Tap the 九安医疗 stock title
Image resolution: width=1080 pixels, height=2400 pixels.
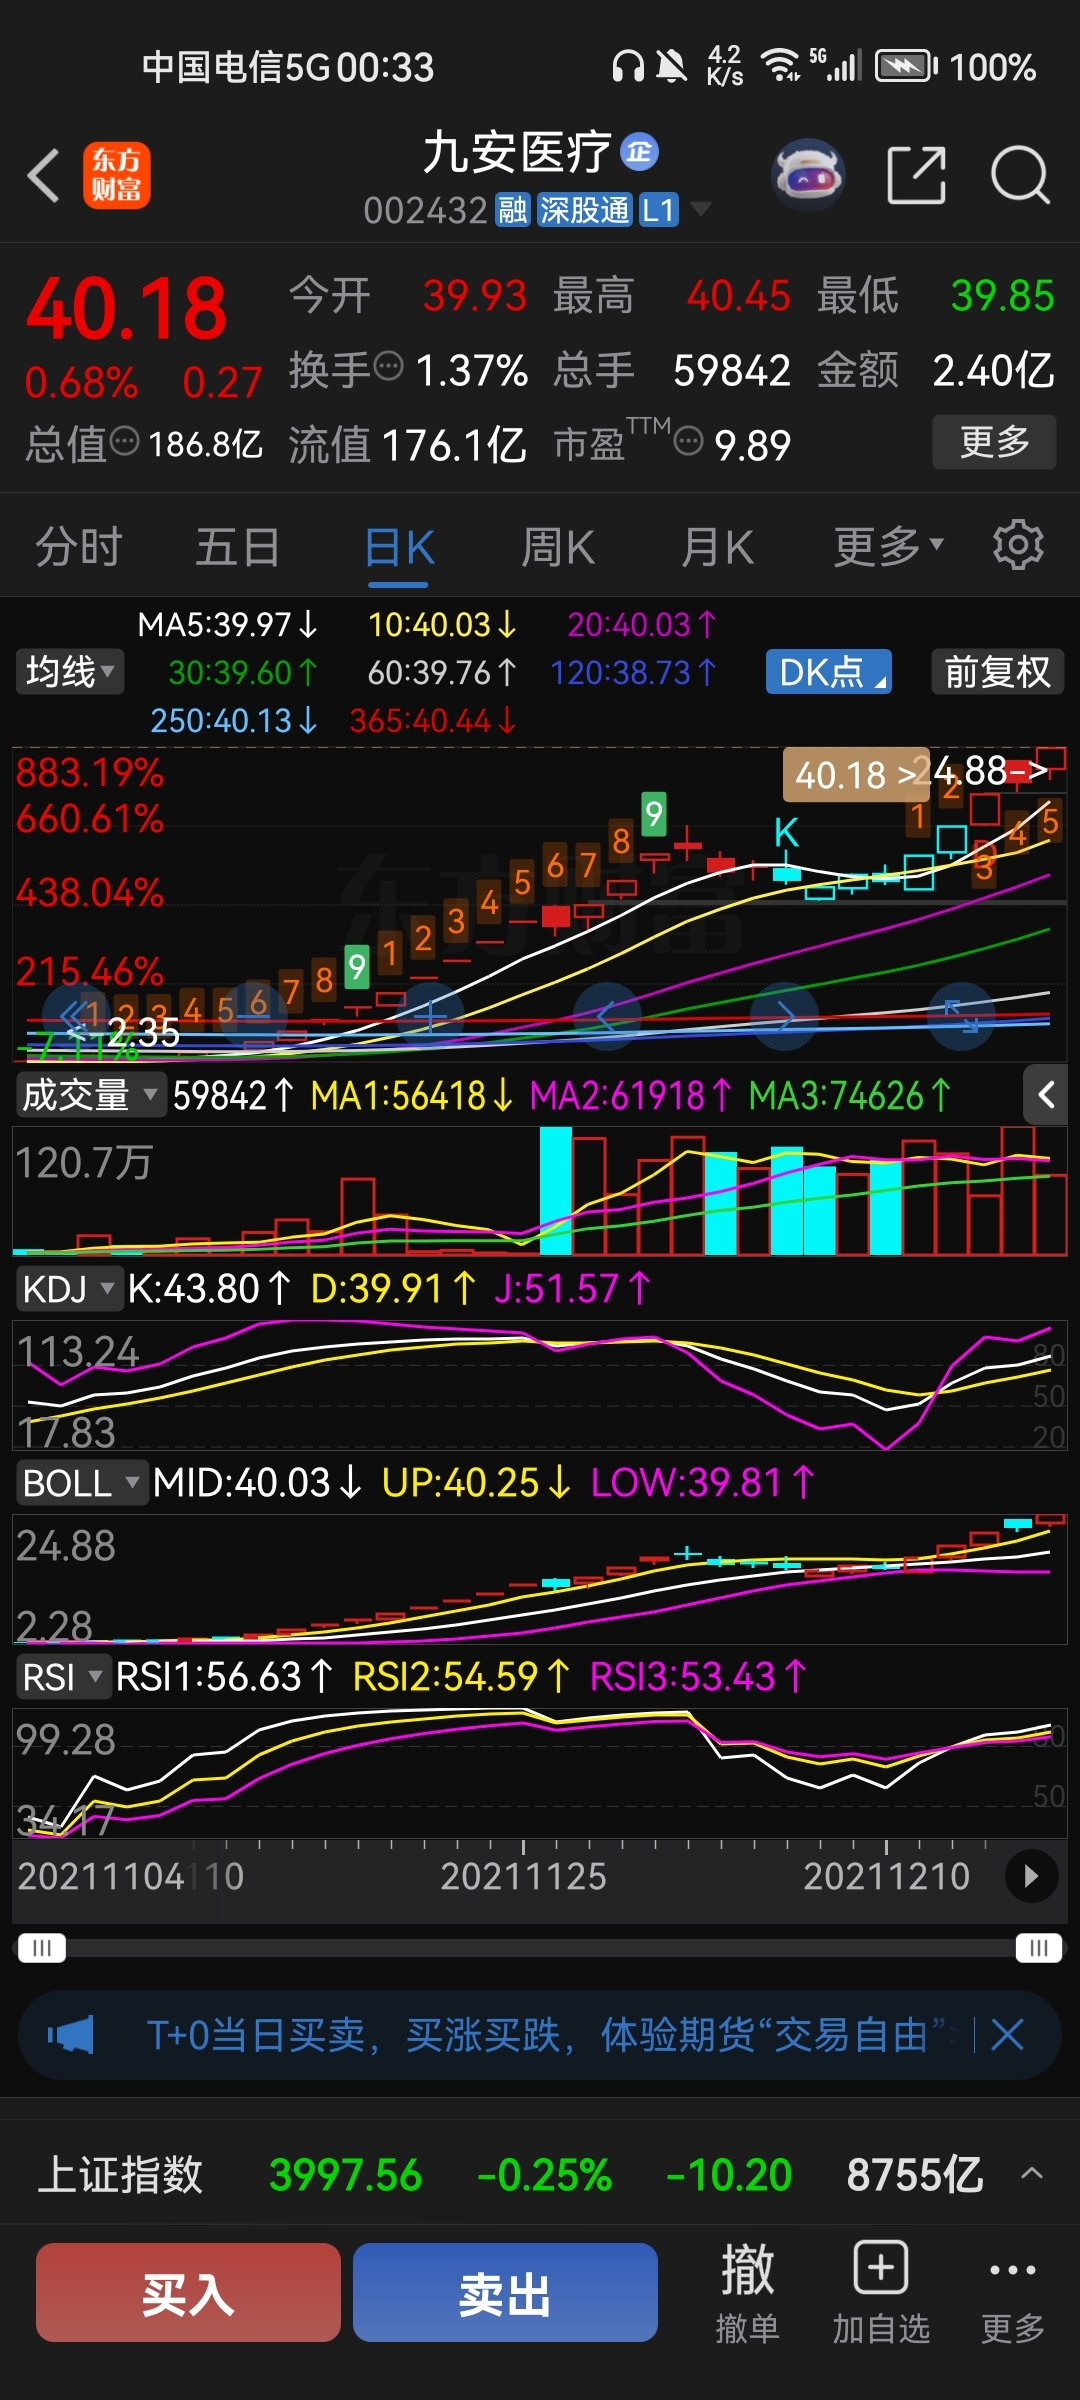tap(516, 152)
